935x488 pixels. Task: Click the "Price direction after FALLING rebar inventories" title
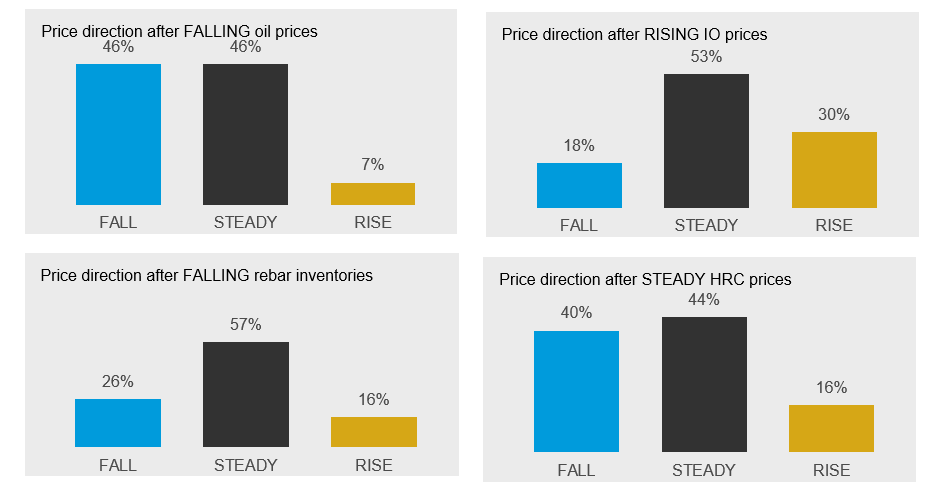pyautogui.click(x=206, y=276)
